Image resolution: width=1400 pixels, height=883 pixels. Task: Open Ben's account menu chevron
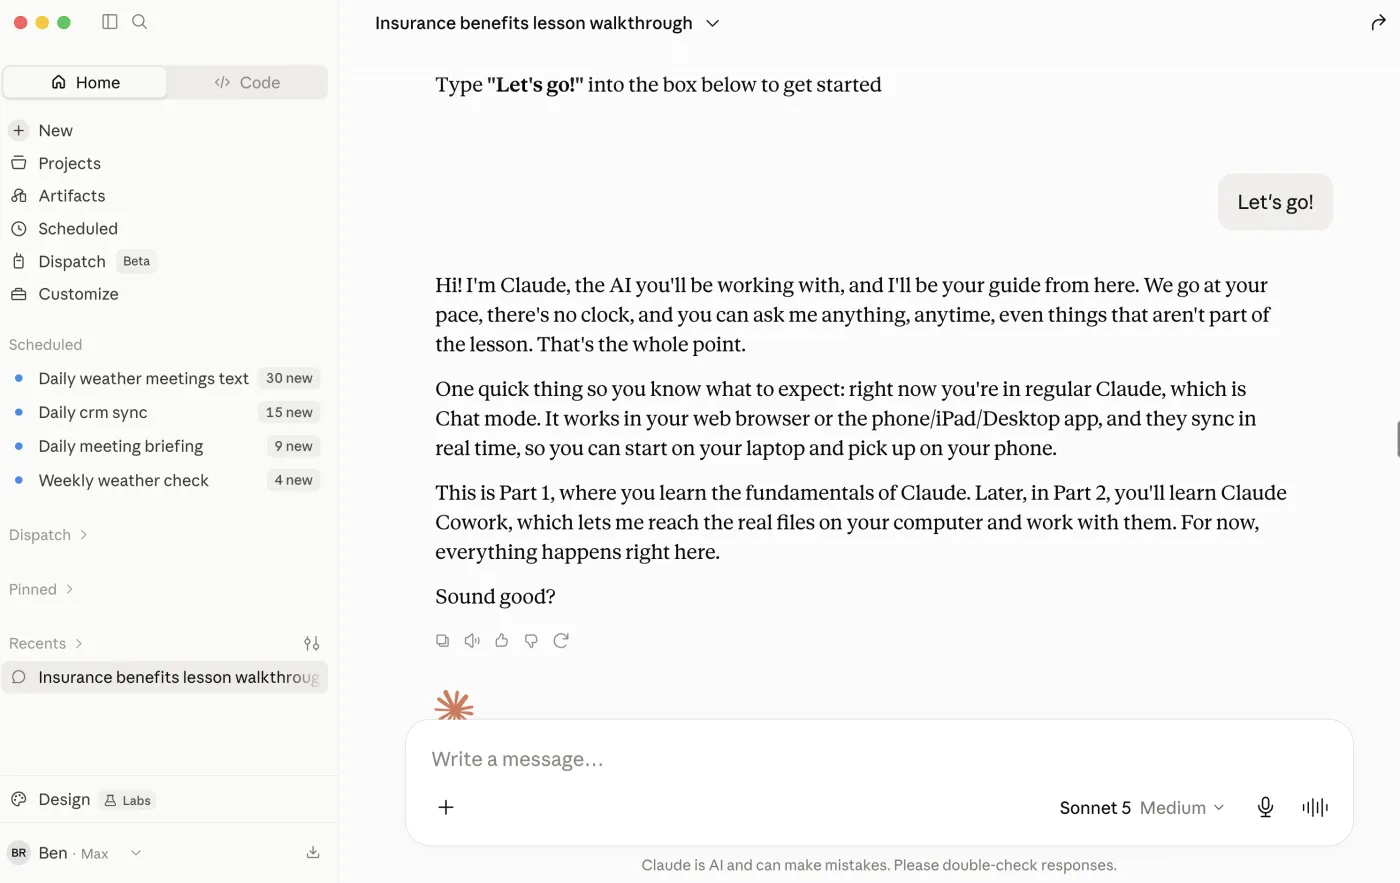[x=136, y=853]
